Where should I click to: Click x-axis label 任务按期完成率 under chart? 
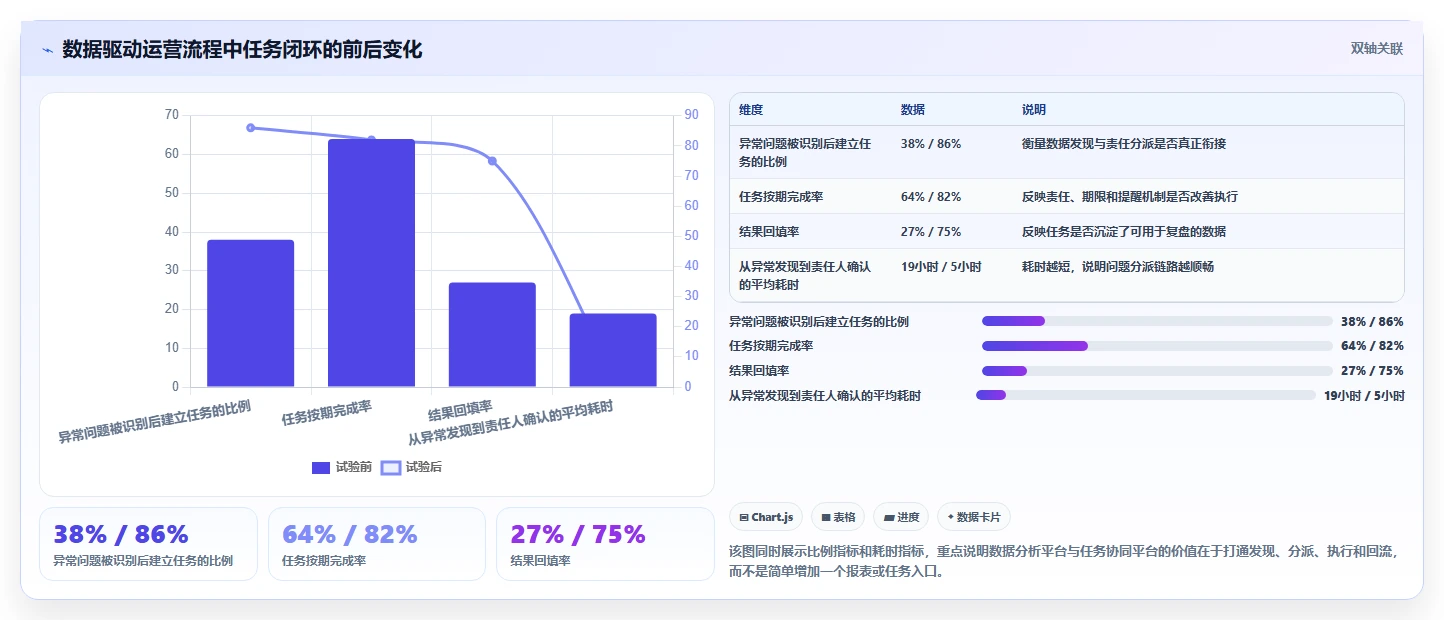pyautogui.click(x=327, y=413)
